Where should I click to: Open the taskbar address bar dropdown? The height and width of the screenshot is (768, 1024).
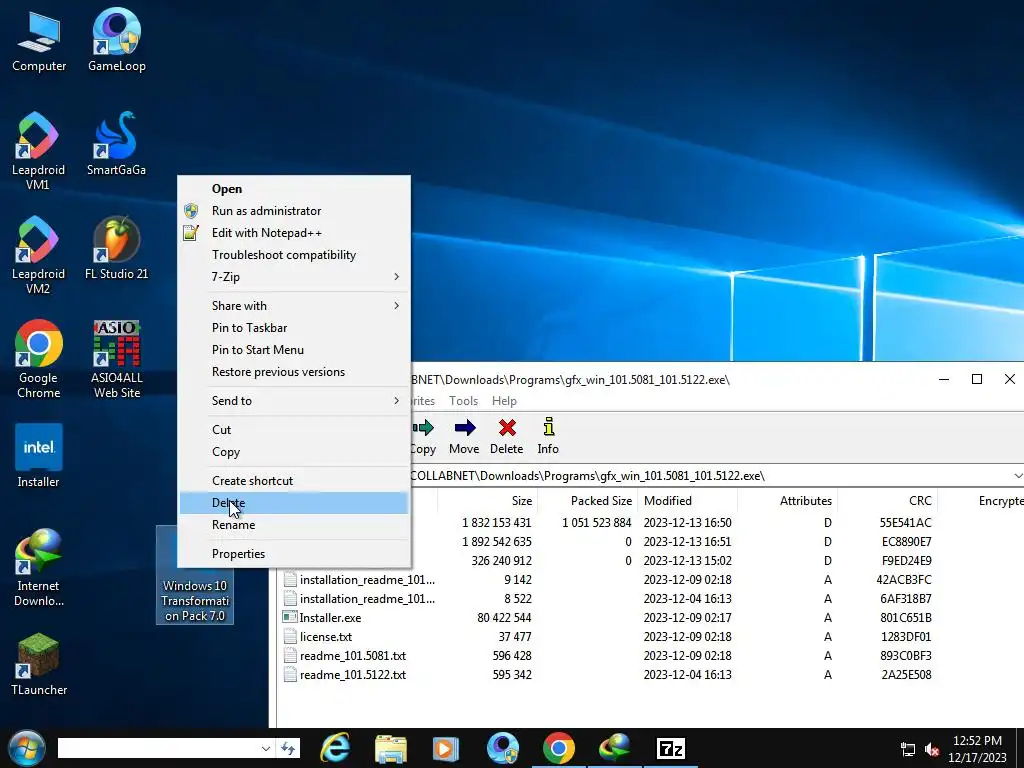[x=265, y=748]
